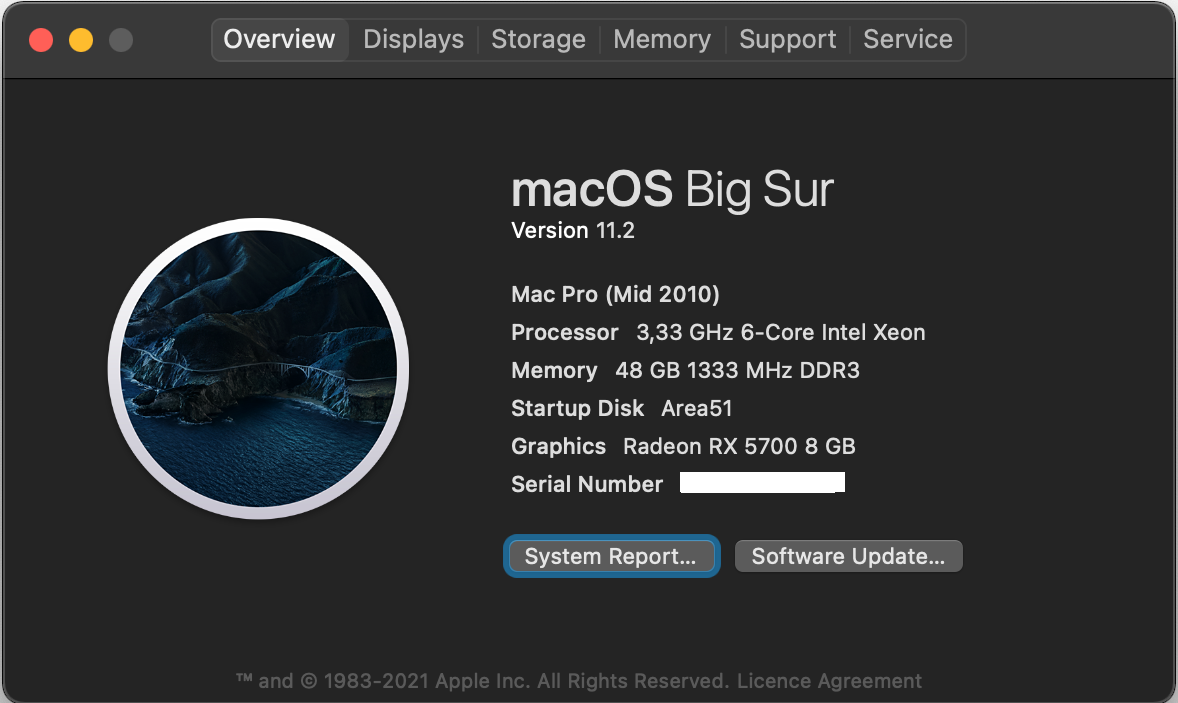Image resolution: width=1178 pixels, height=703 pixels.
Task: Click the Mac Pro (Mid 2010) model text
Action: (615, 295)
